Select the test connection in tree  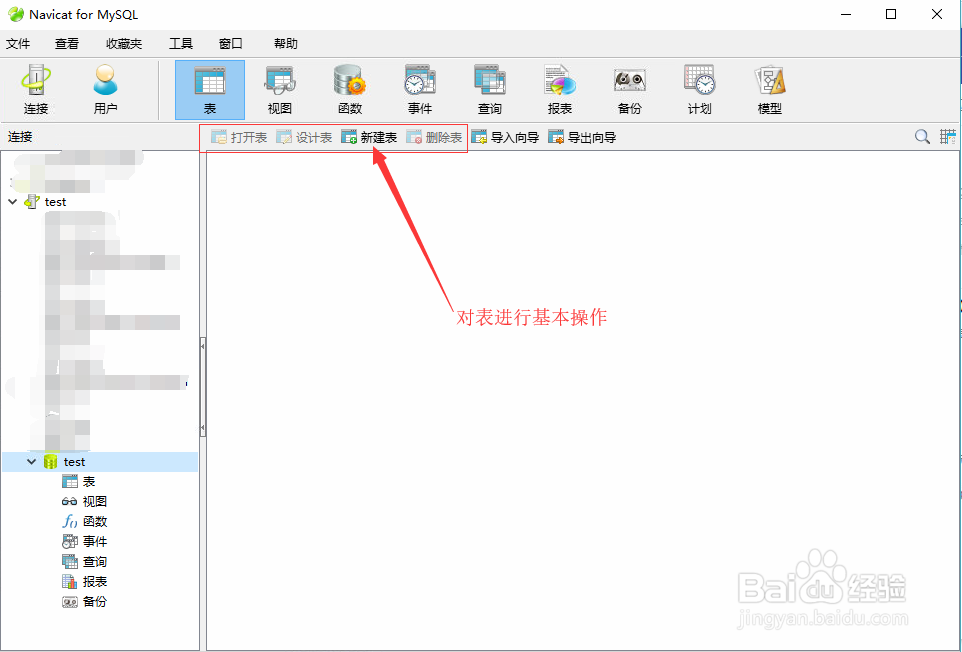pyautogui.click(x=55, y=202)
